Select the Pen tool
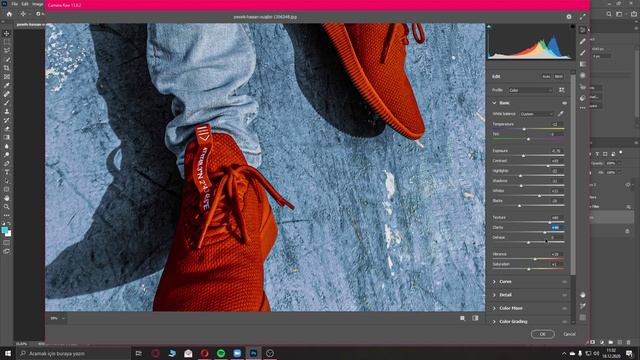The image size is (640, 360). point(7,163)
